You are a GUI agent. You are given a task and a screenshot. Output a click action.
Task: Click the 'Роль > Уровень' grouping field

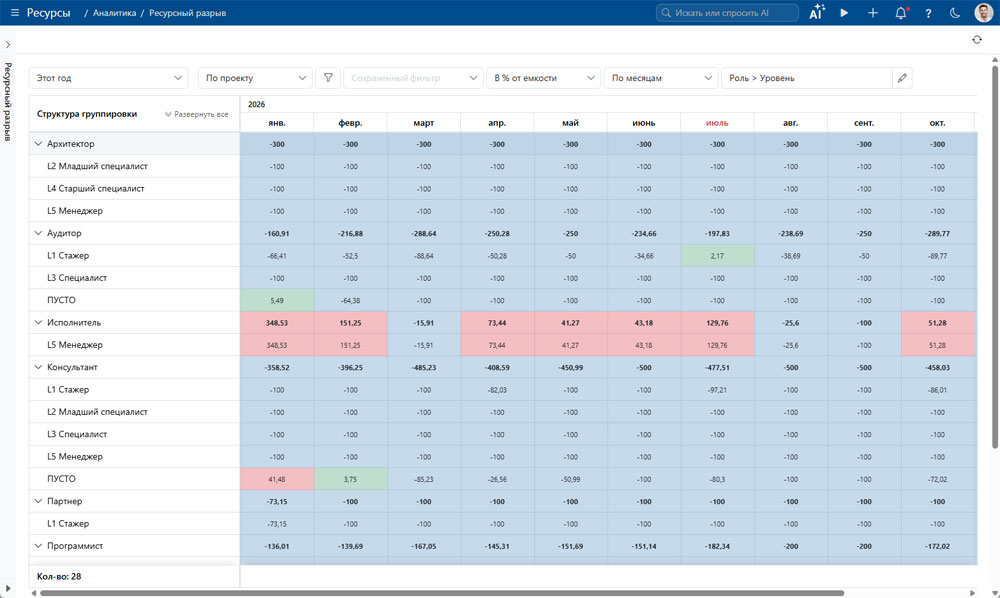coord(807,78)
